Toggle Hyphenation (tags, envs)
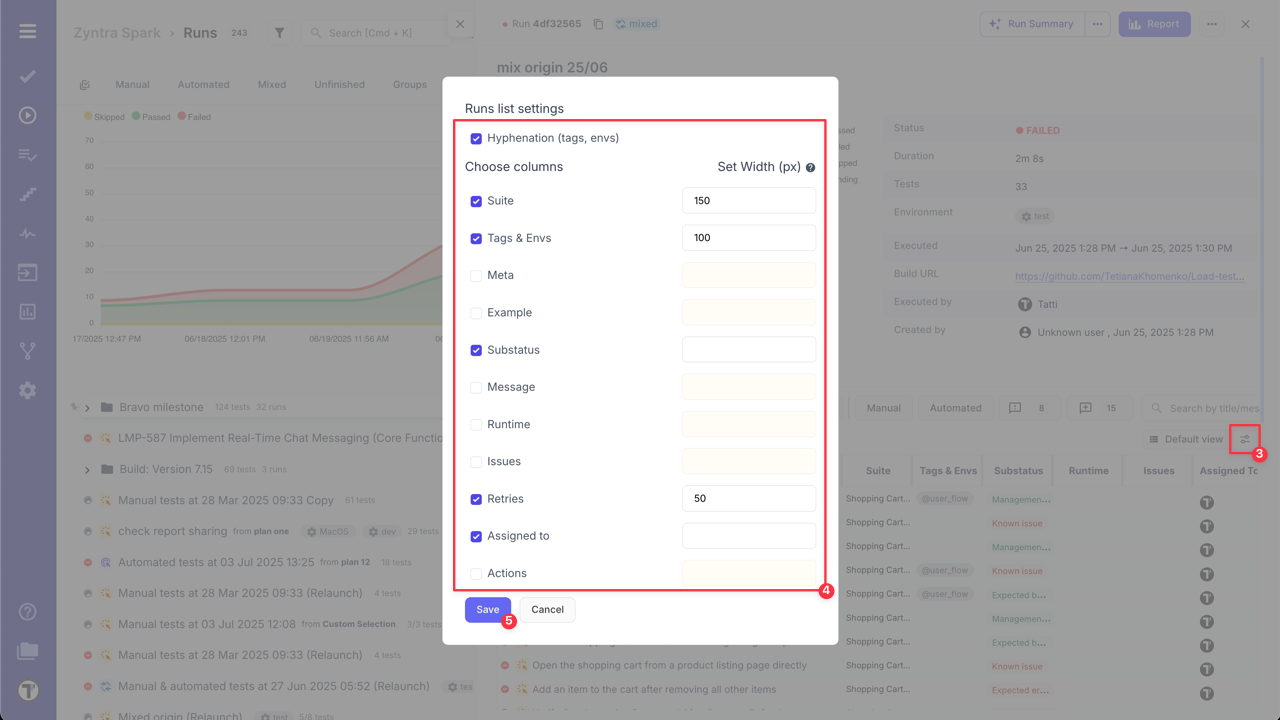This screenshot has height=720, width=1280. coord(476,137)
